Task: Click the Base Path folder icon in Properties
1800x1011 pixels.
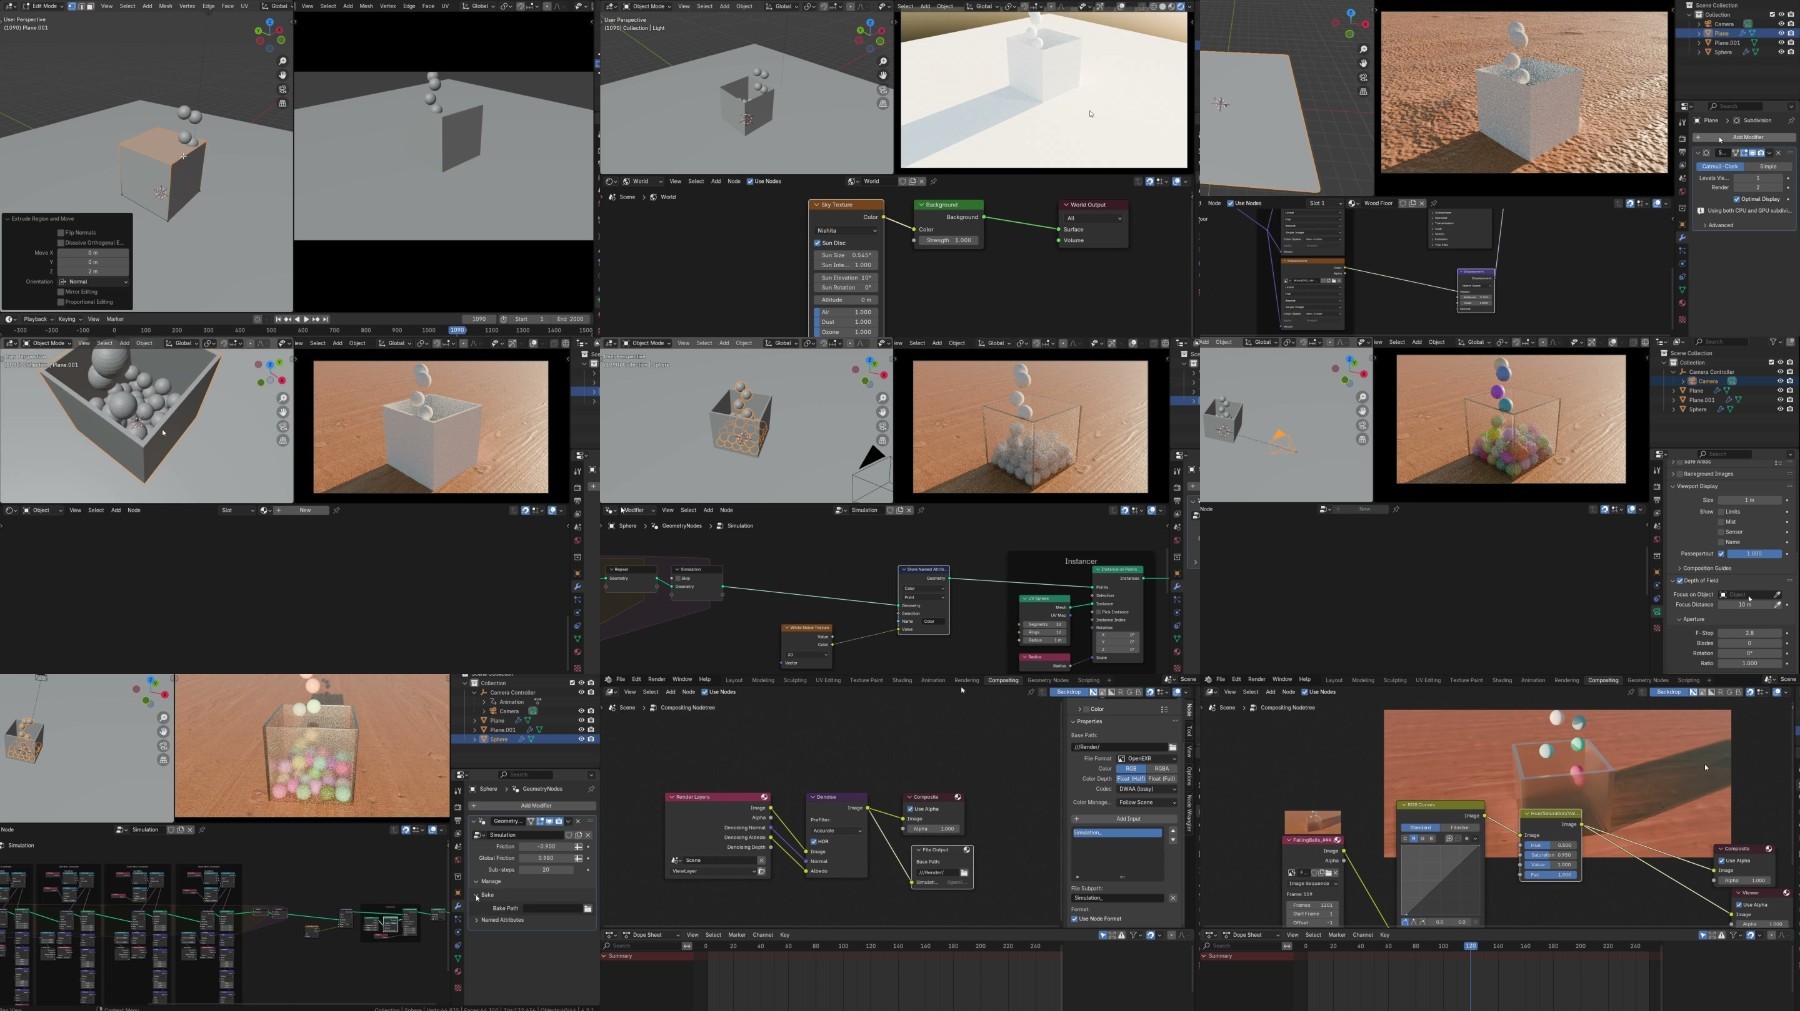Action: (1172, 747)
